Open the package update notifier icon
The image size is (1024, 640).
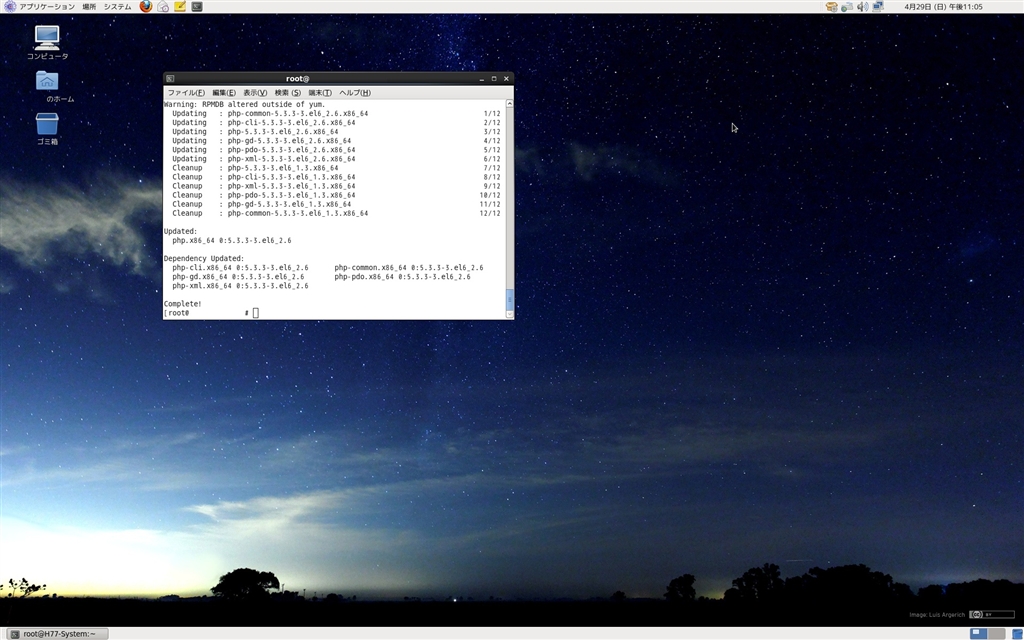tap(832, 6)
